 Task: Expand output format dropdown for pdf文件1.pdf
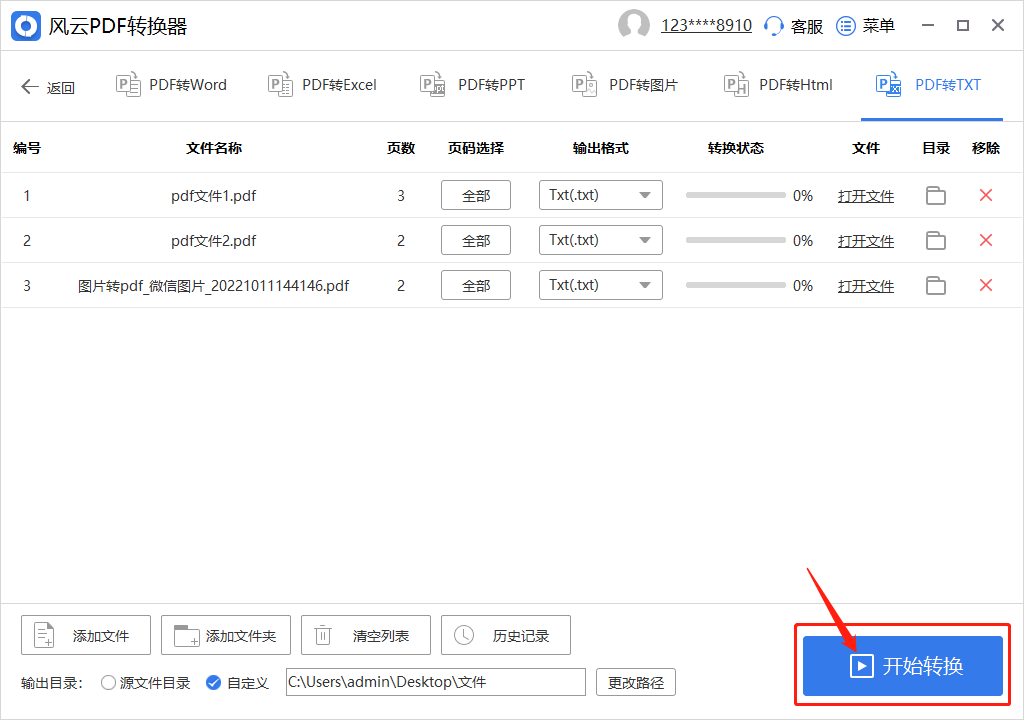click(x=600, y=195)
